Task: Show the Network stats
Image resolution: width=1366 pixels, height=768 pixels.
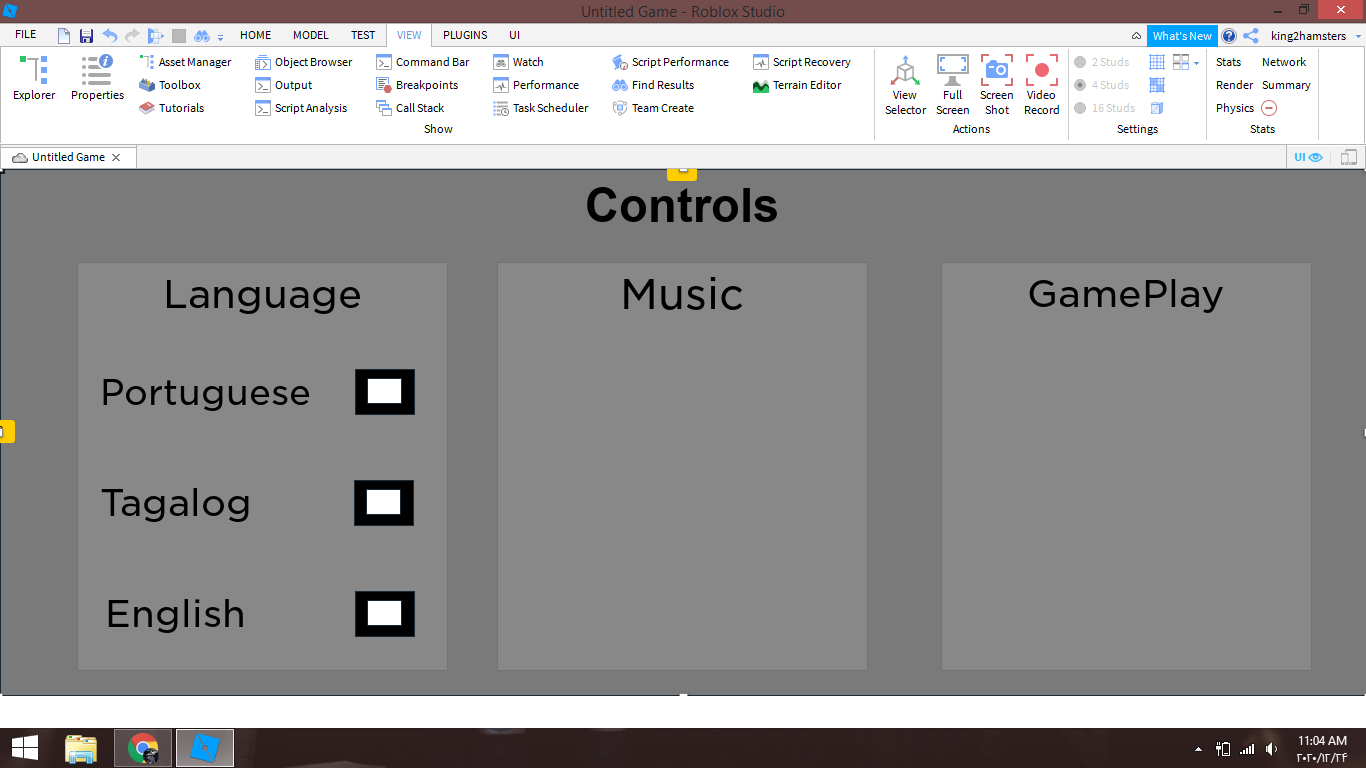Action: (x=1284, y=62)
